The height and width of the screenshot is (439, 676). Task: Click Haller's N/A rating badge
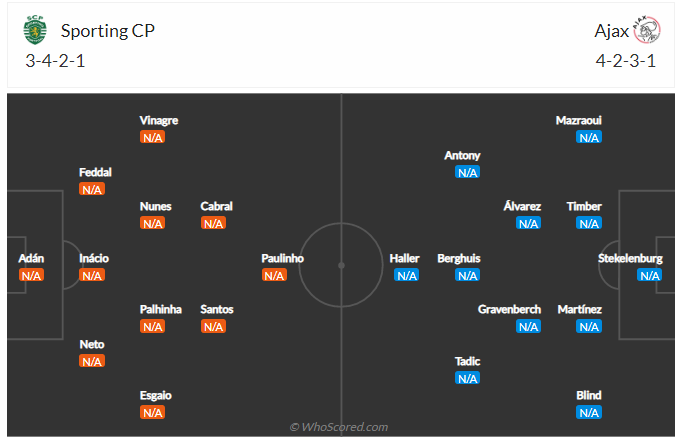(406, 275)
